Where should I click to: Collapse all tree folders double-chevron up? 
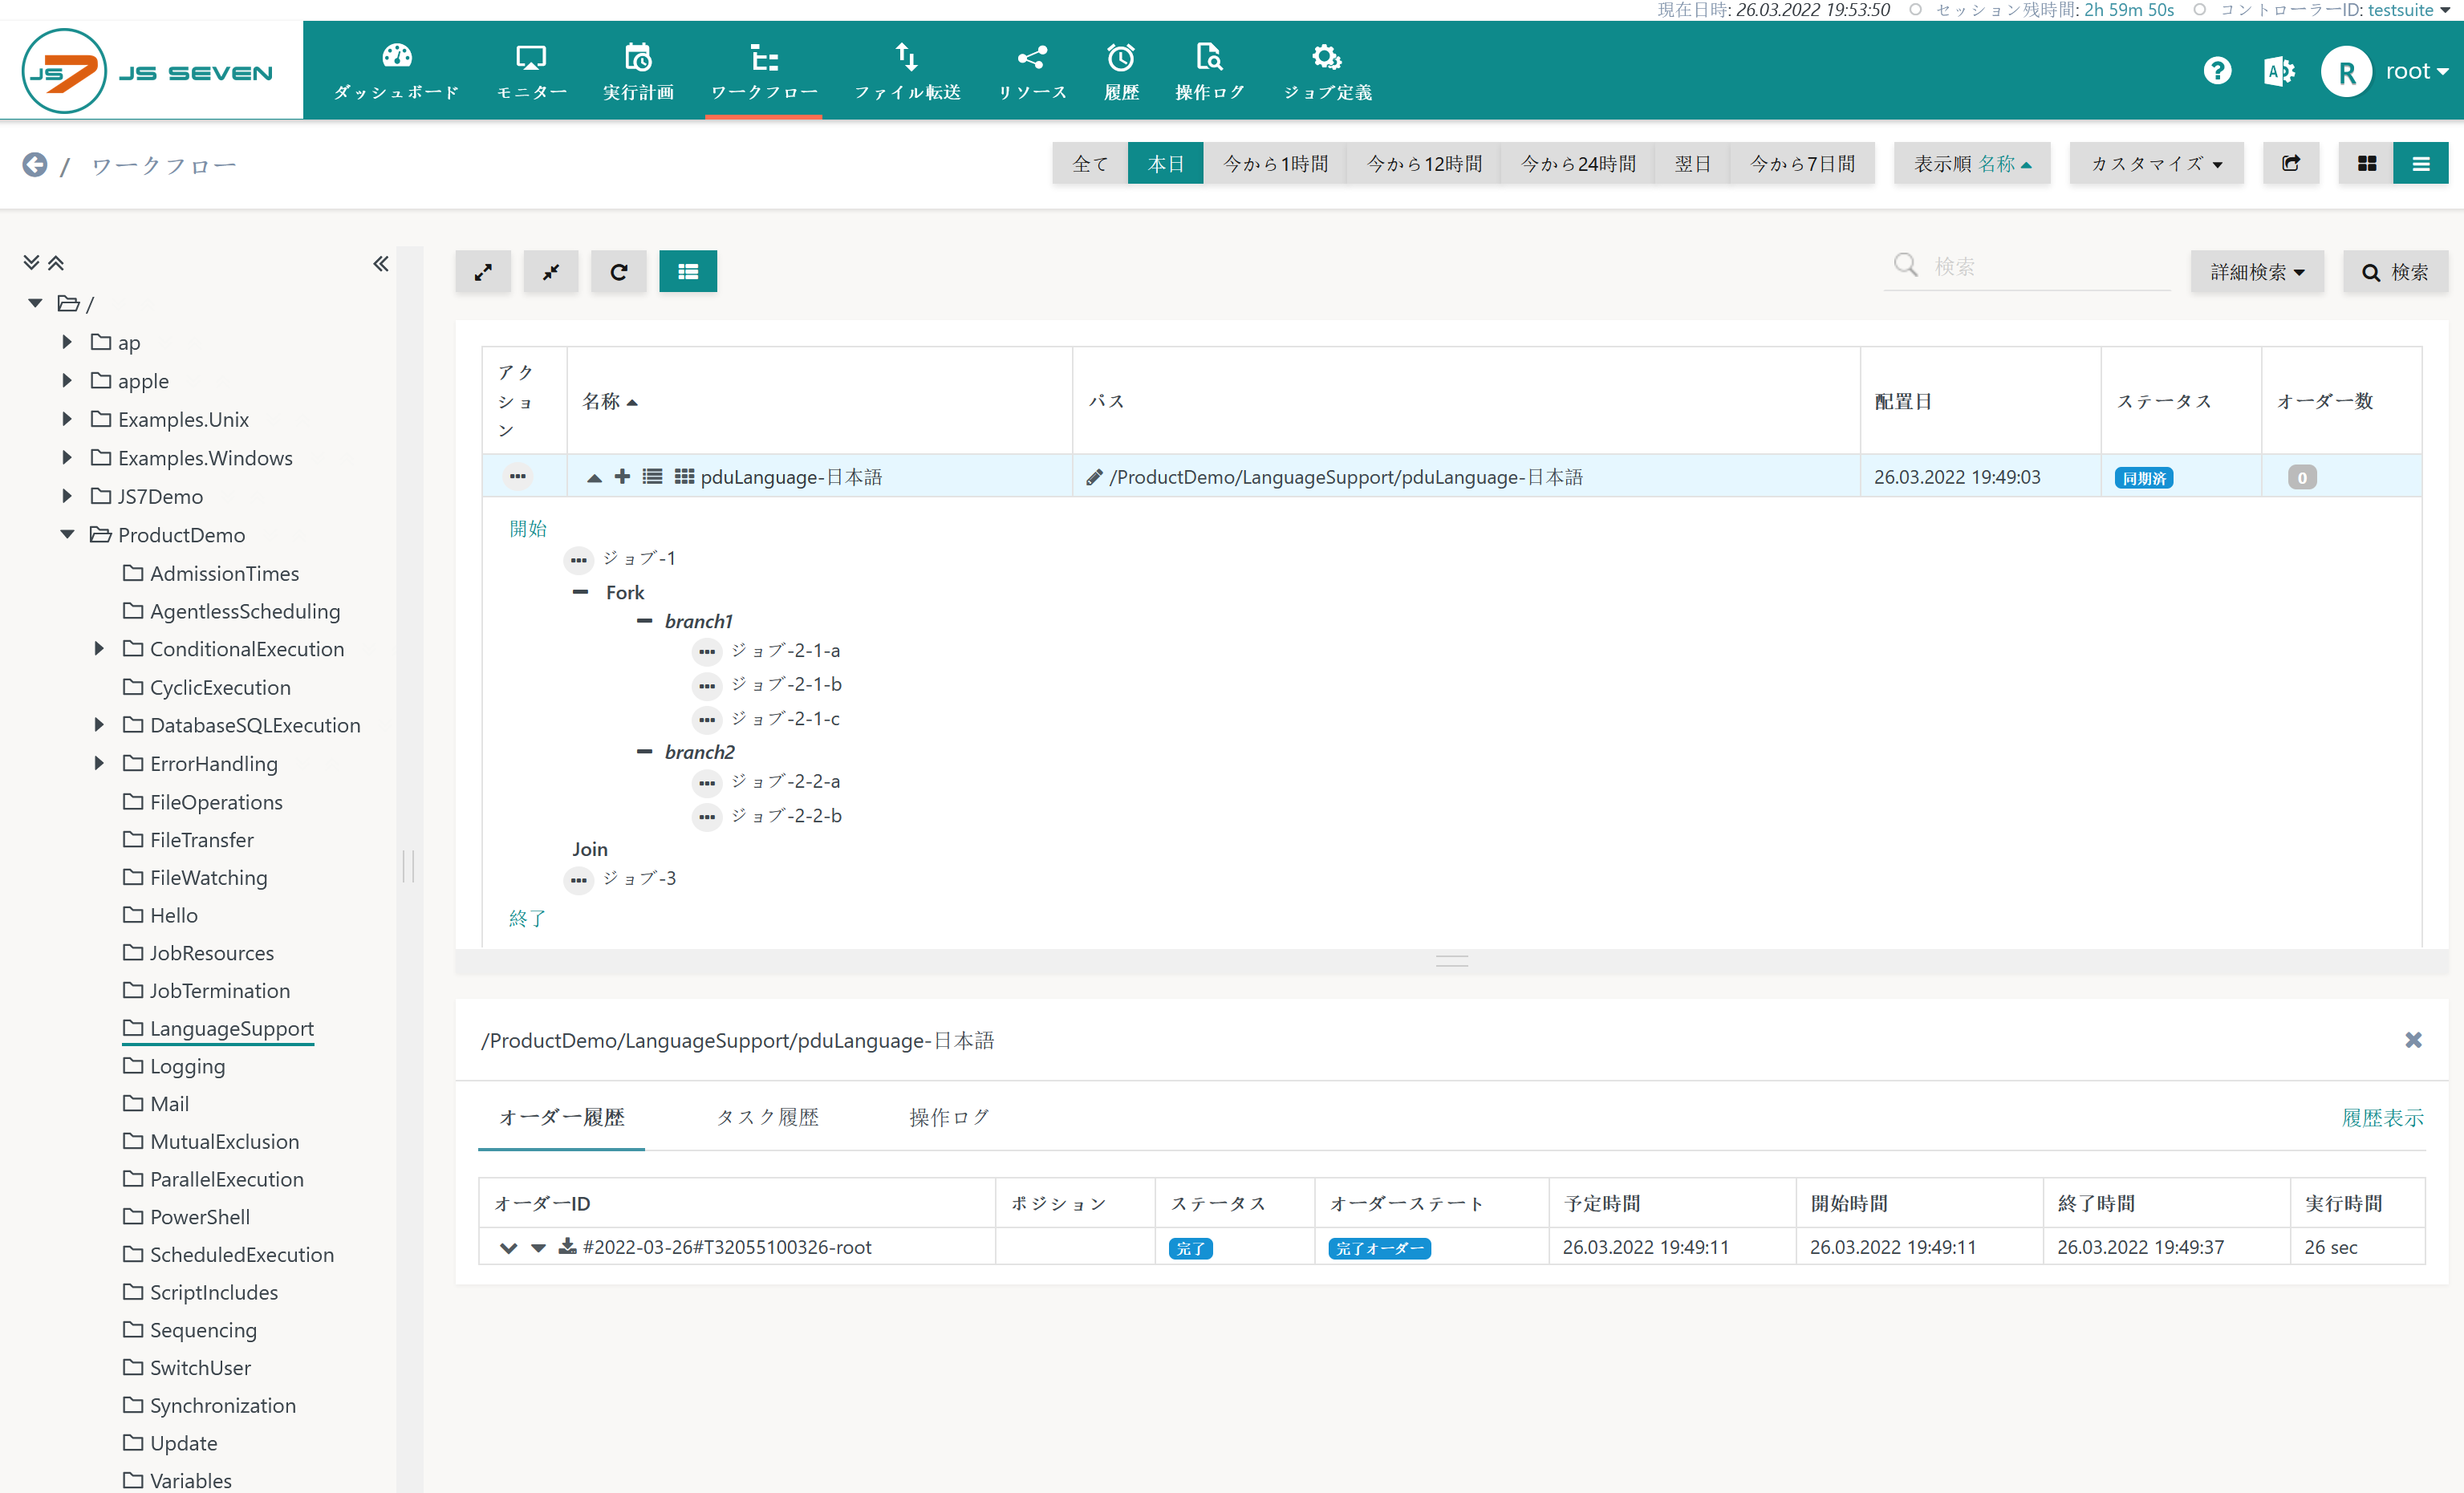[x=56, y=262]
